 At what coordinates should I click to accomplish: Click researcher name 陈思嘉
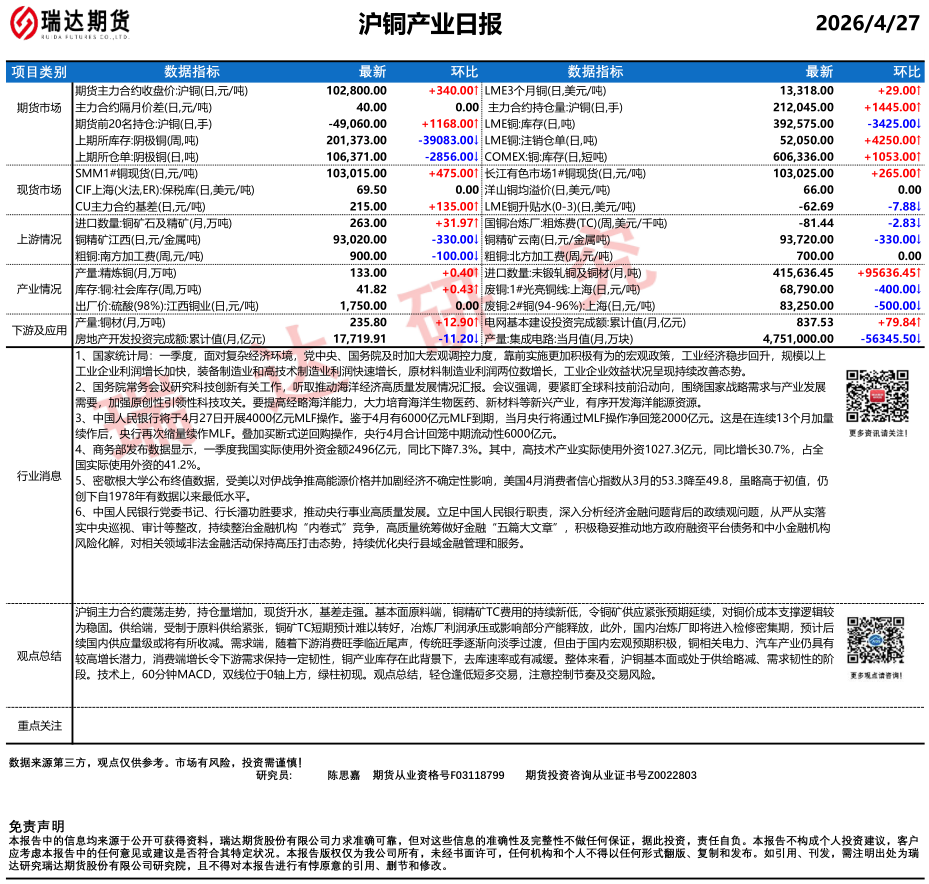(x=344, y=775)
